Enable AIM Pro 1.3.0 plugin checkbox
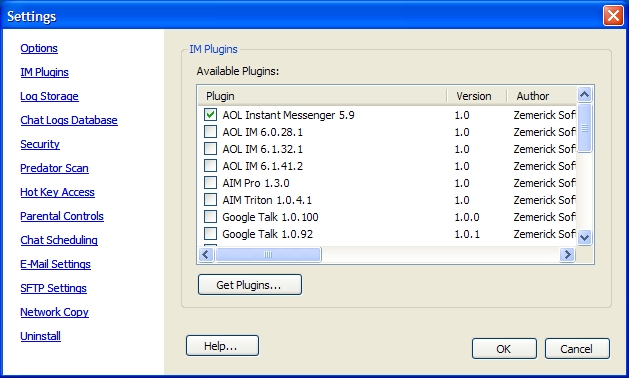 (210, 183)
